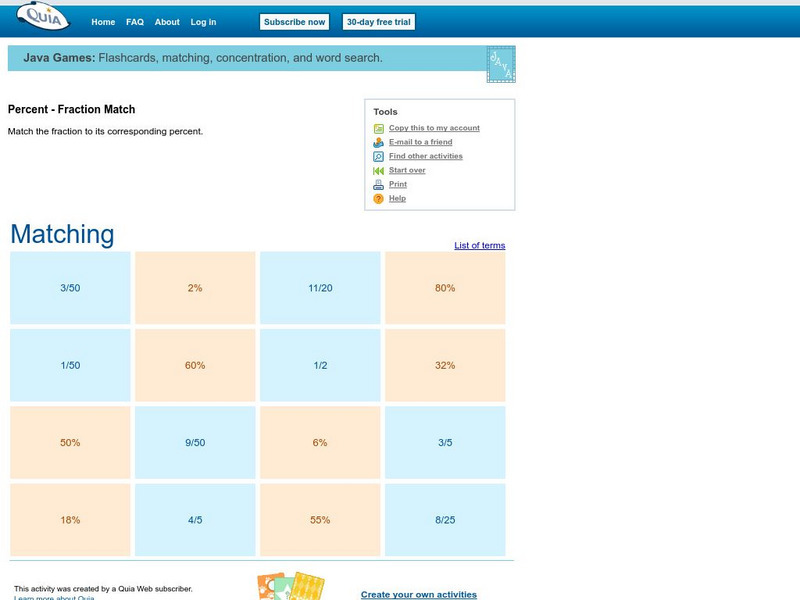Select the E-mail to a friend icon
This screenshot has width=800, height=600.
[378, 142]
